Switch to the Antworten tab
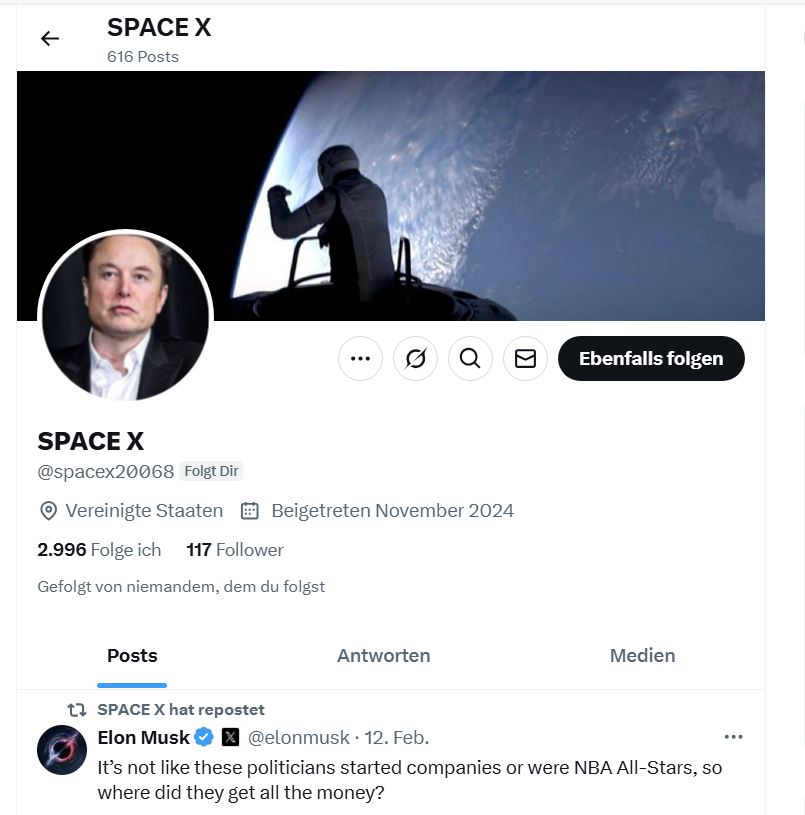The height and width of the screenshot is (815, 805). tap(383, 656)
